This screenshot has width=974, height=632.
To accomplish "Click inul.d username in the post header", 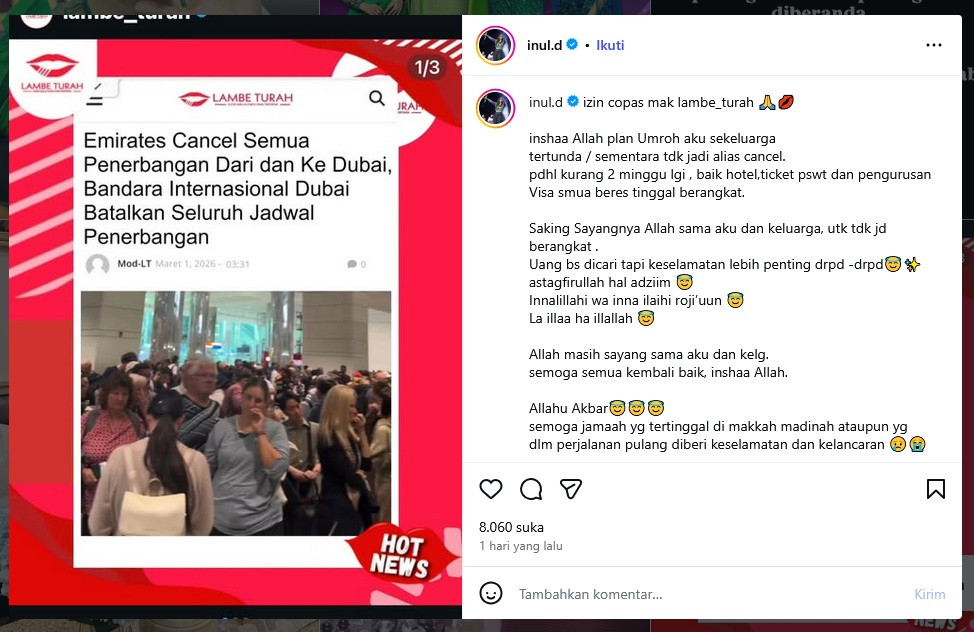I will point(545,45).
